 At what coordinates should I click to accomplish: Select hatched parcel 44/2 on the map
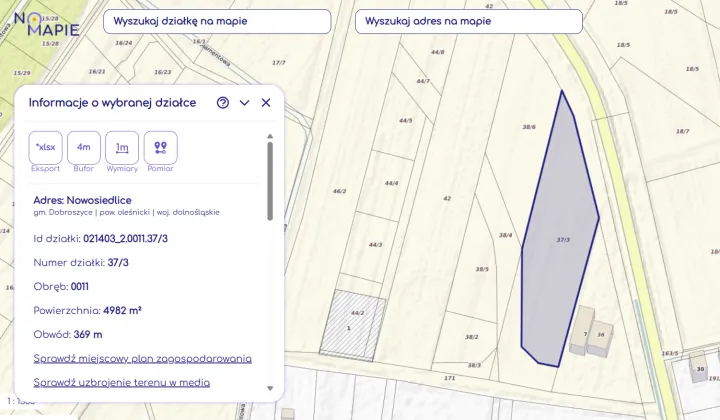click(357, 313)
